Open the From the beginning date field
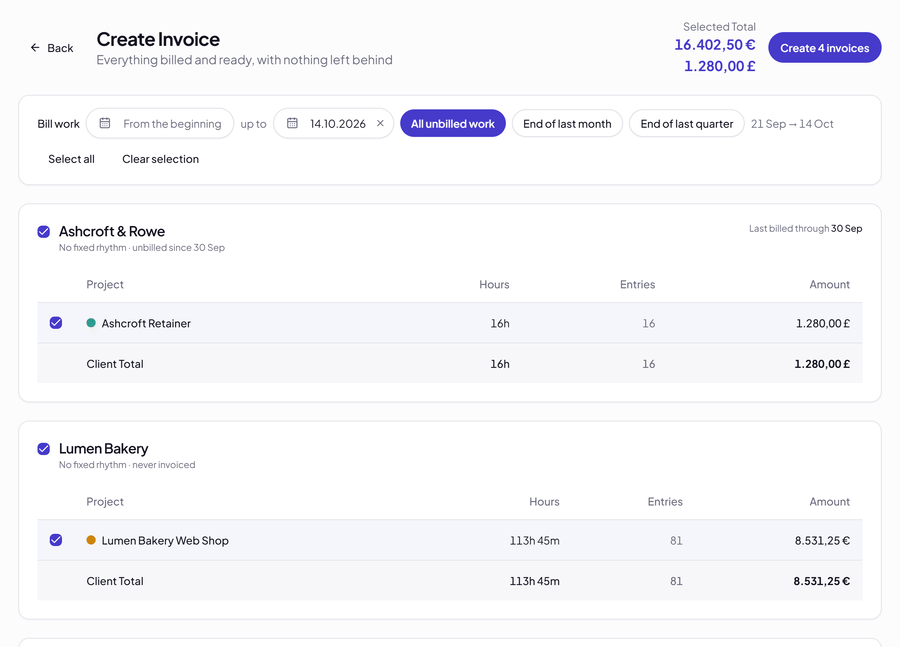 pyautogui.click(x=160, y=123)
